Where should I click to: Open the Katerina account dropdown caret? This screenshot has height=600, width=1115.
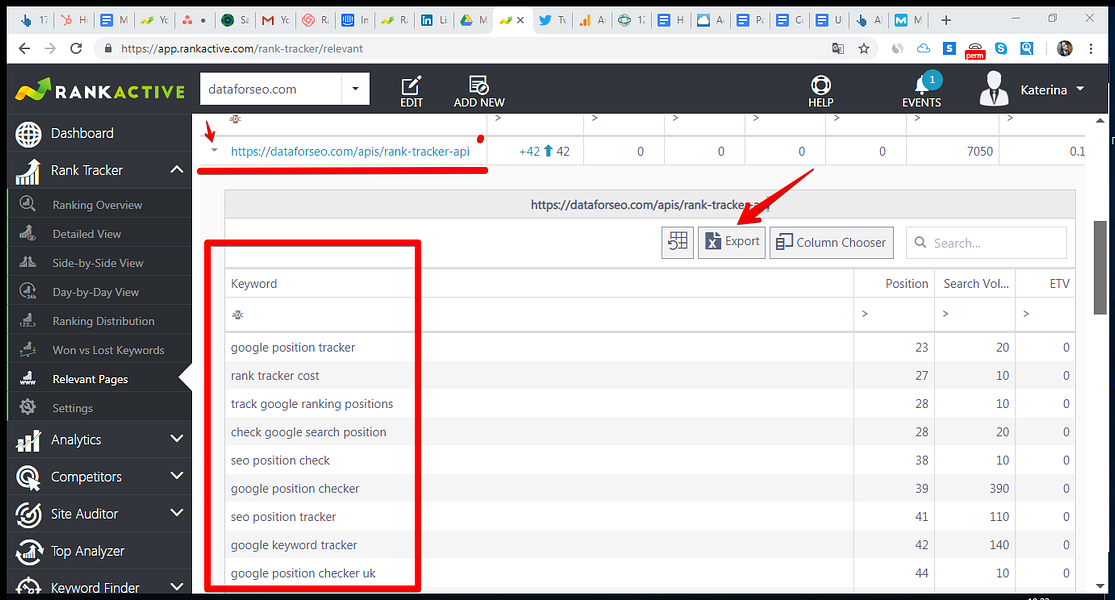point(1080,89)
